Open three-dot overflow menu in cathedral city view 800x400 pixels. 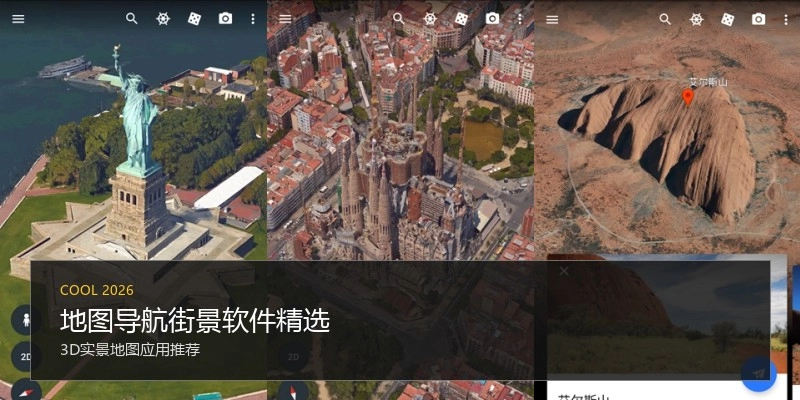point(520,19)
